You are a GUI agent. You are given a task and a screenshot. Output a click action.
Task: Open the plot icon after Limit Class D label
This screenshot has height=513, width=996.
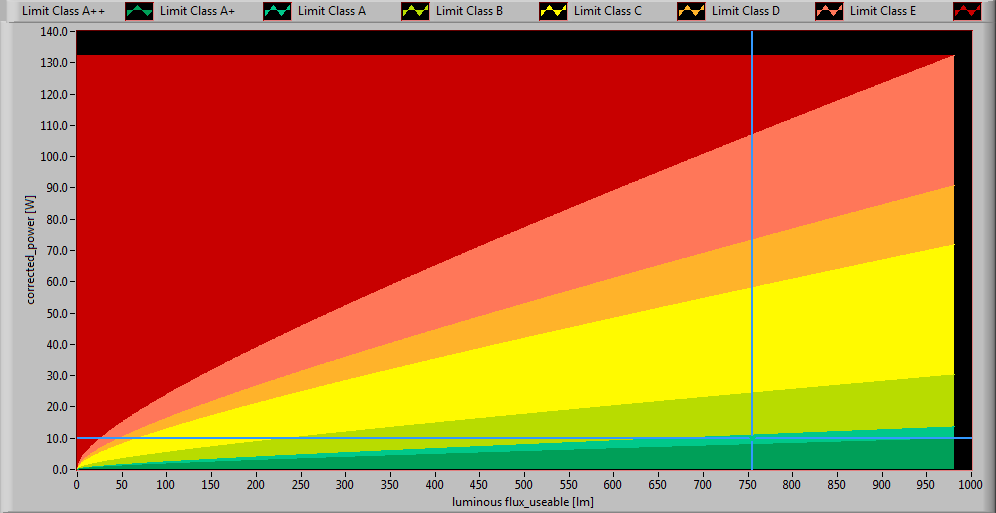[x=829, y=12]
